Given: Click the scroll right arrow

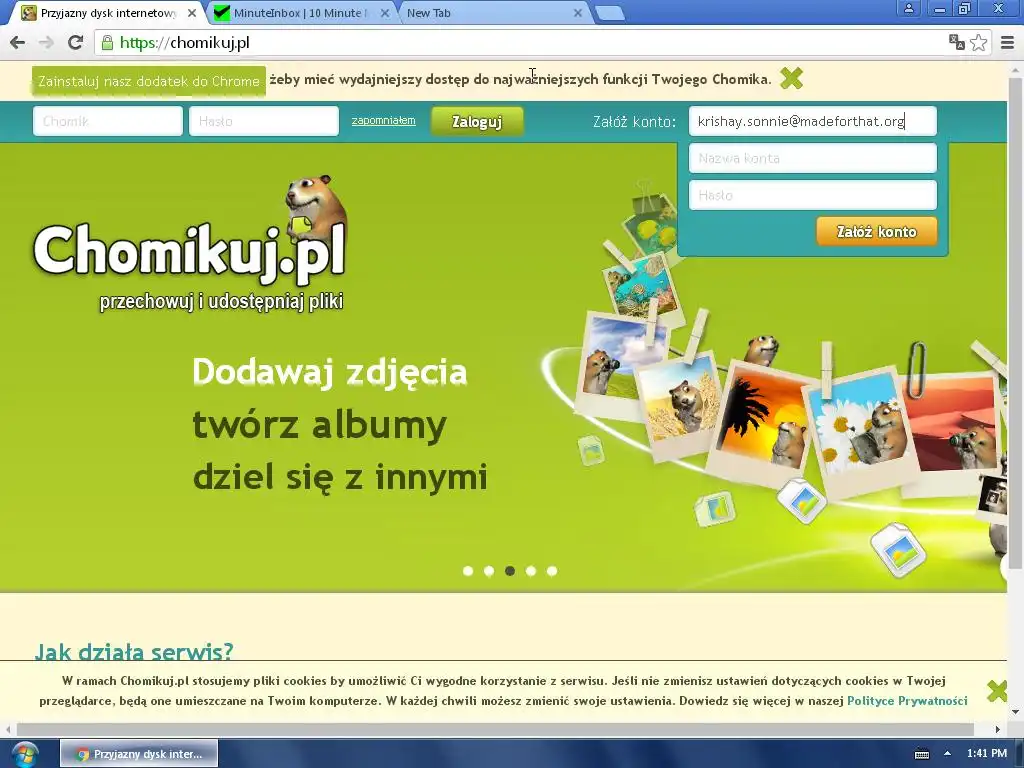Looking at the screenshot, I should tap(997, 729).
